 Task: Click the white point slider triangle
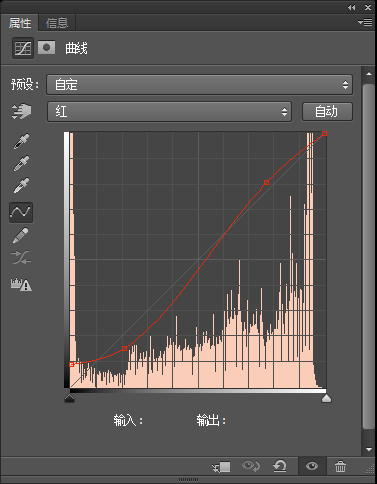tap(326, 398)
